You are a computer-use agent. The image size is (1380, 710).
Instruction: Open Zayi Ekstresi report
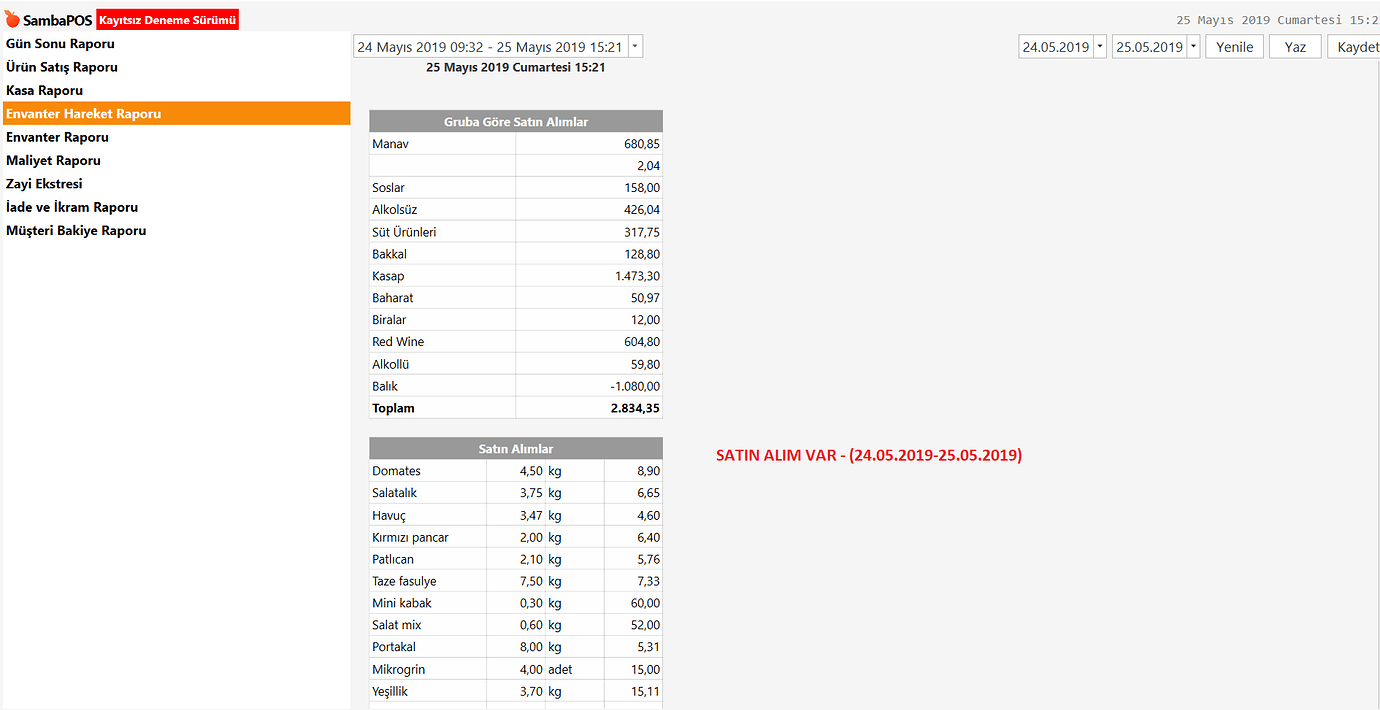tap(44, 184)
